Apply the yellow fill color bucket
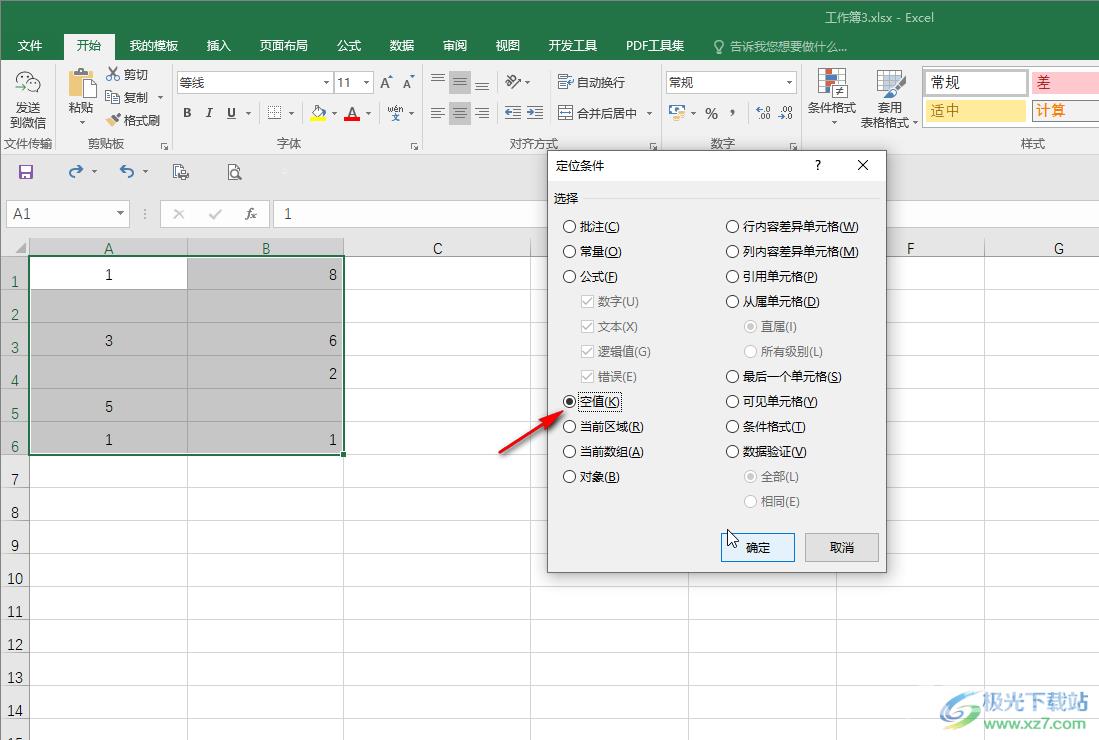 point(318,113)
